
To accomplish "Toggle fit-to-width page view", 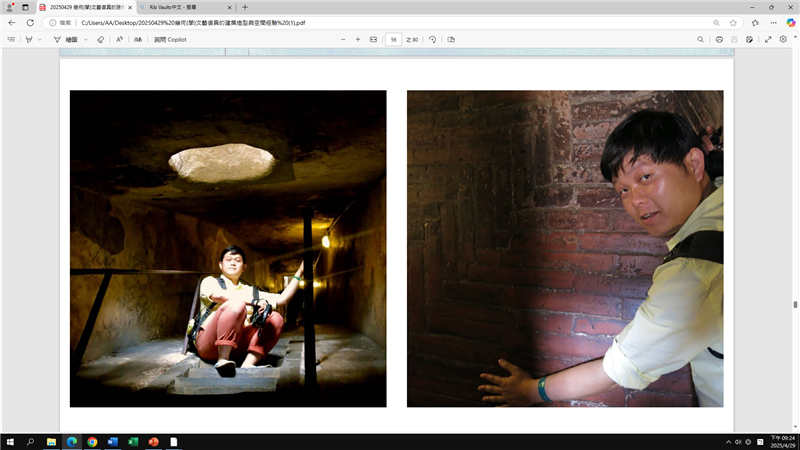I will point(373,39).
